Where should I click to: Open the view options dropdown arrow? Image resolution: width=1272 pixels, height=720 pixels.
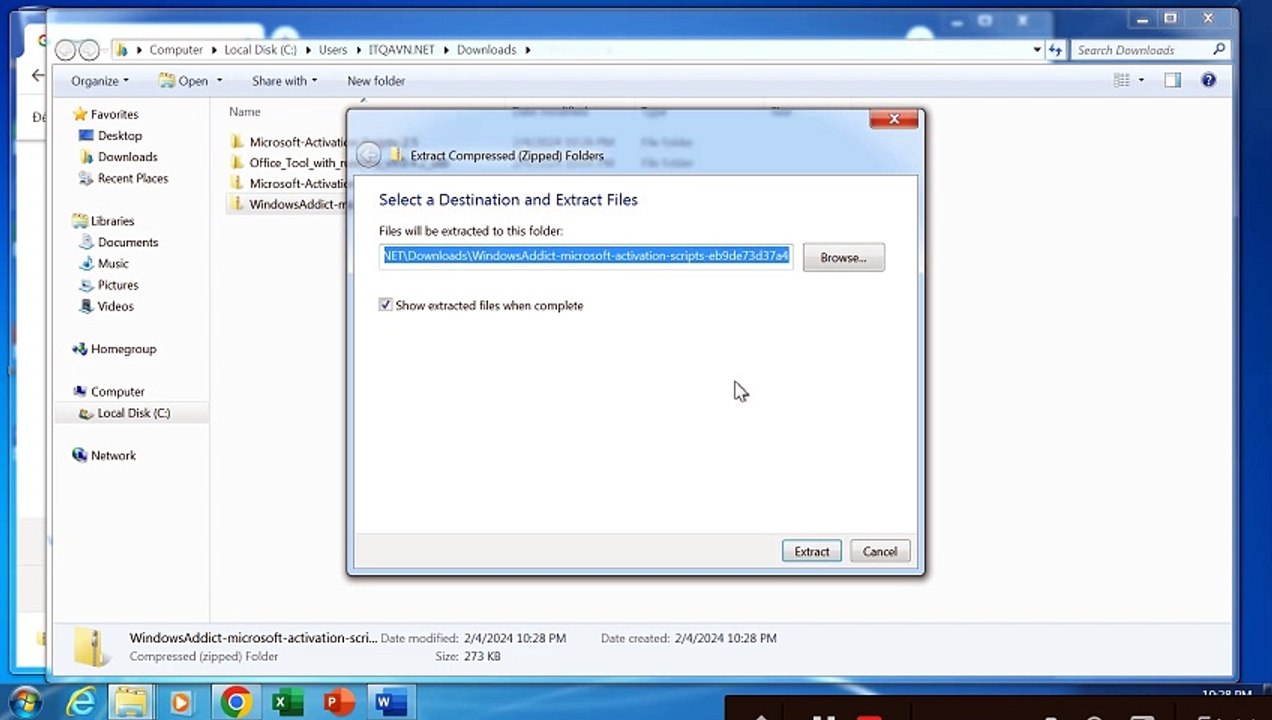tap(1141, 81)
